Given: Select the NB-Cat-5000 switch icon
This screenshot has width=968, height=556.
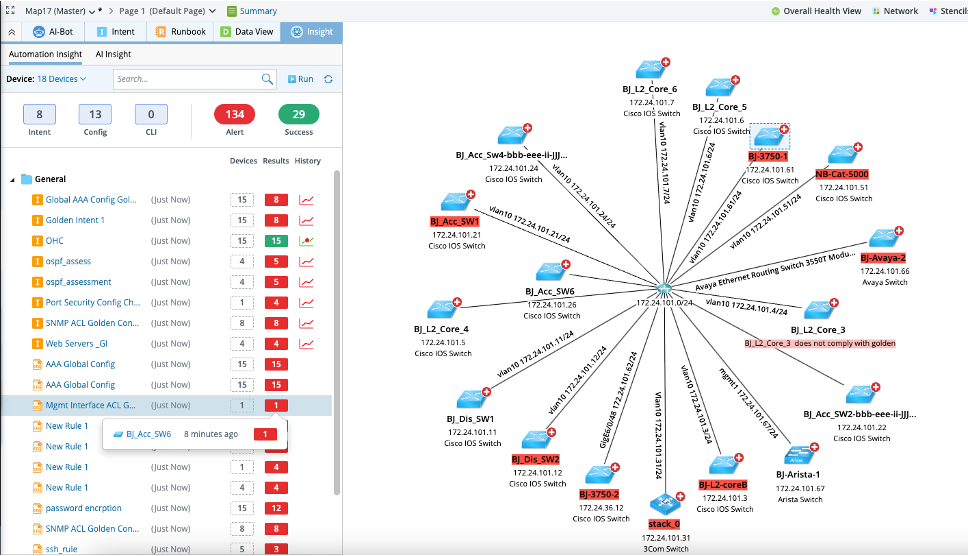Looking at the screenshot, I should [x=843, y=154].
